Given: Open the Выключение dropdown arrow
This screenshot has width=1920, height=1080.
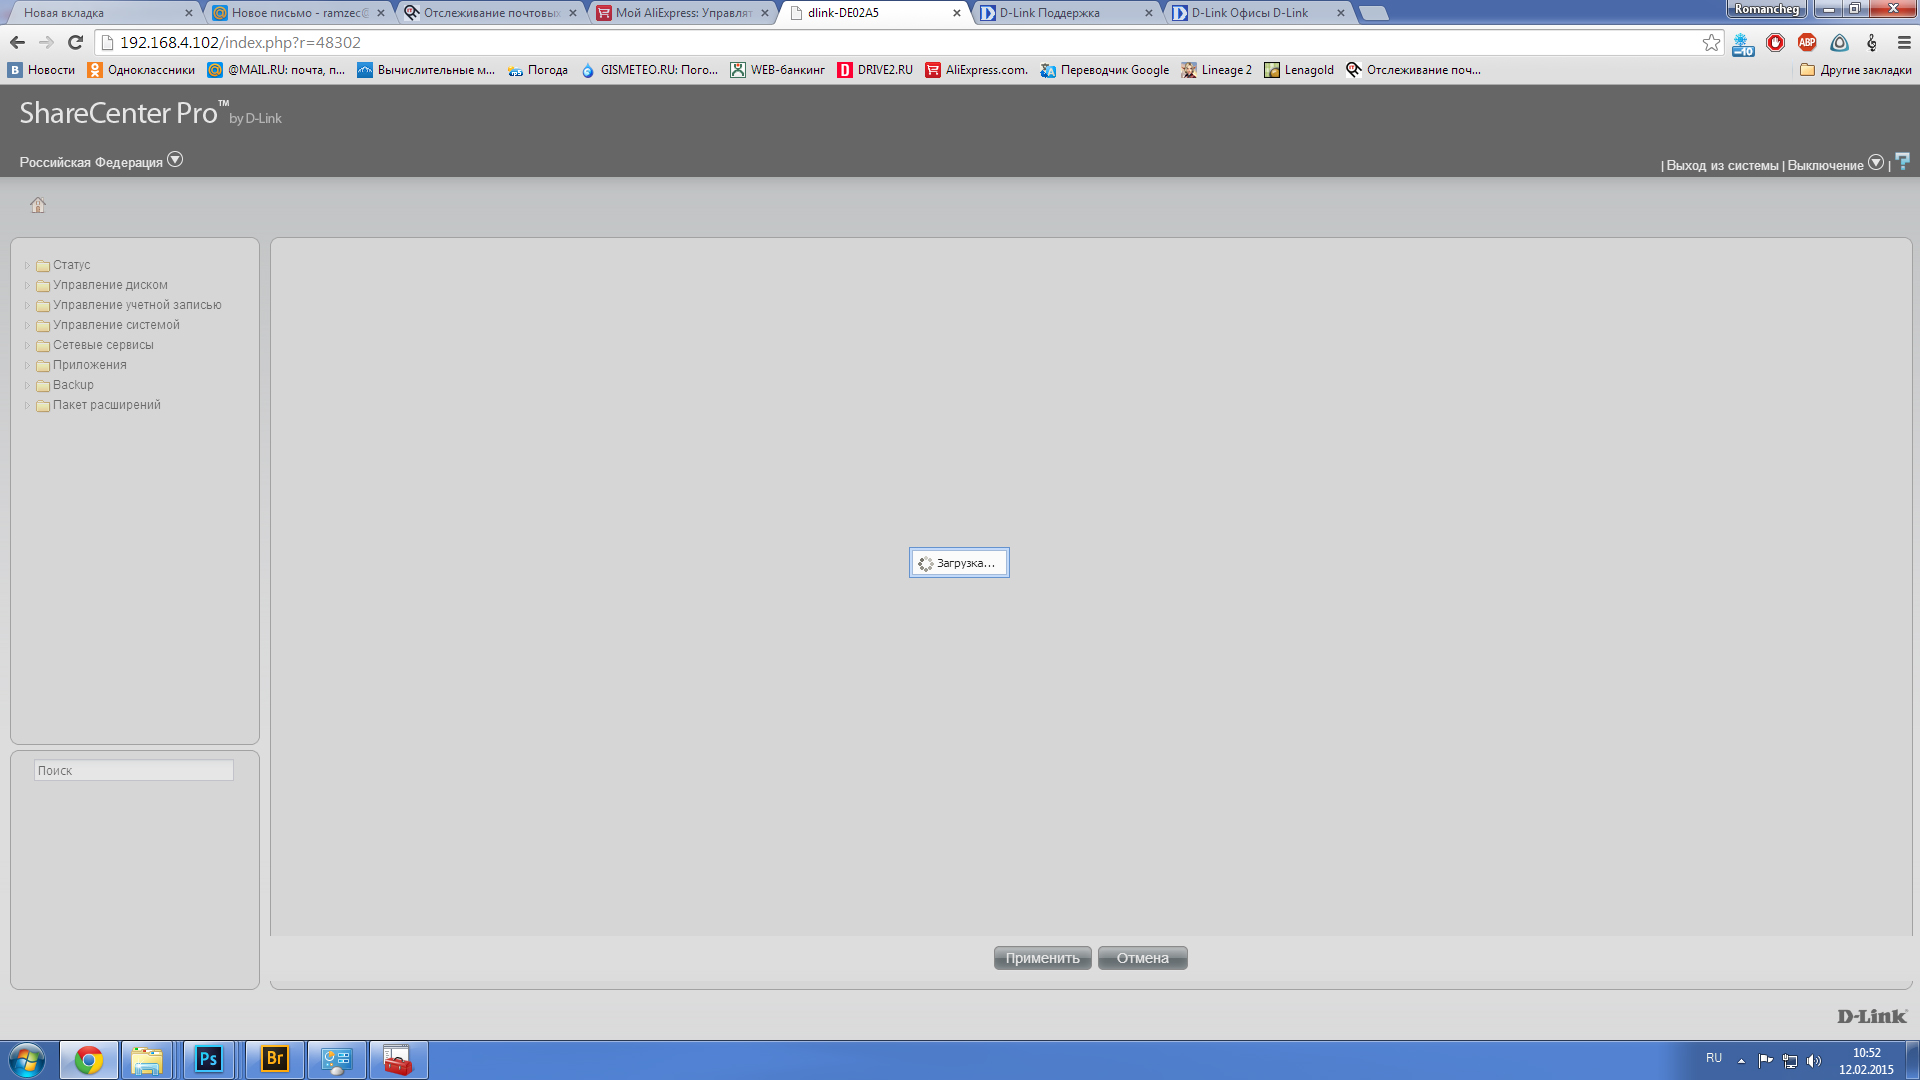Looking at the screenshot, I should coord(1876,163).
